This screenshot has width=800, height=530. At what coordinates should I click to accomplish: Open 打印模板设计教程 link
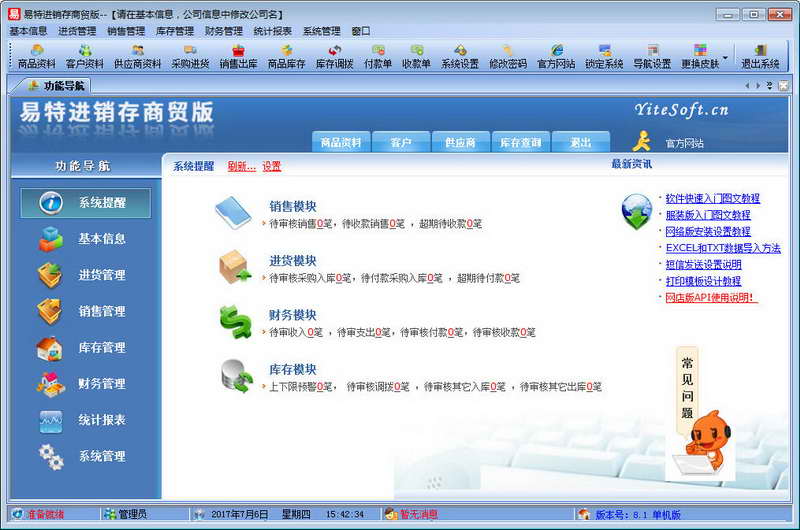[x=703, y=281]
